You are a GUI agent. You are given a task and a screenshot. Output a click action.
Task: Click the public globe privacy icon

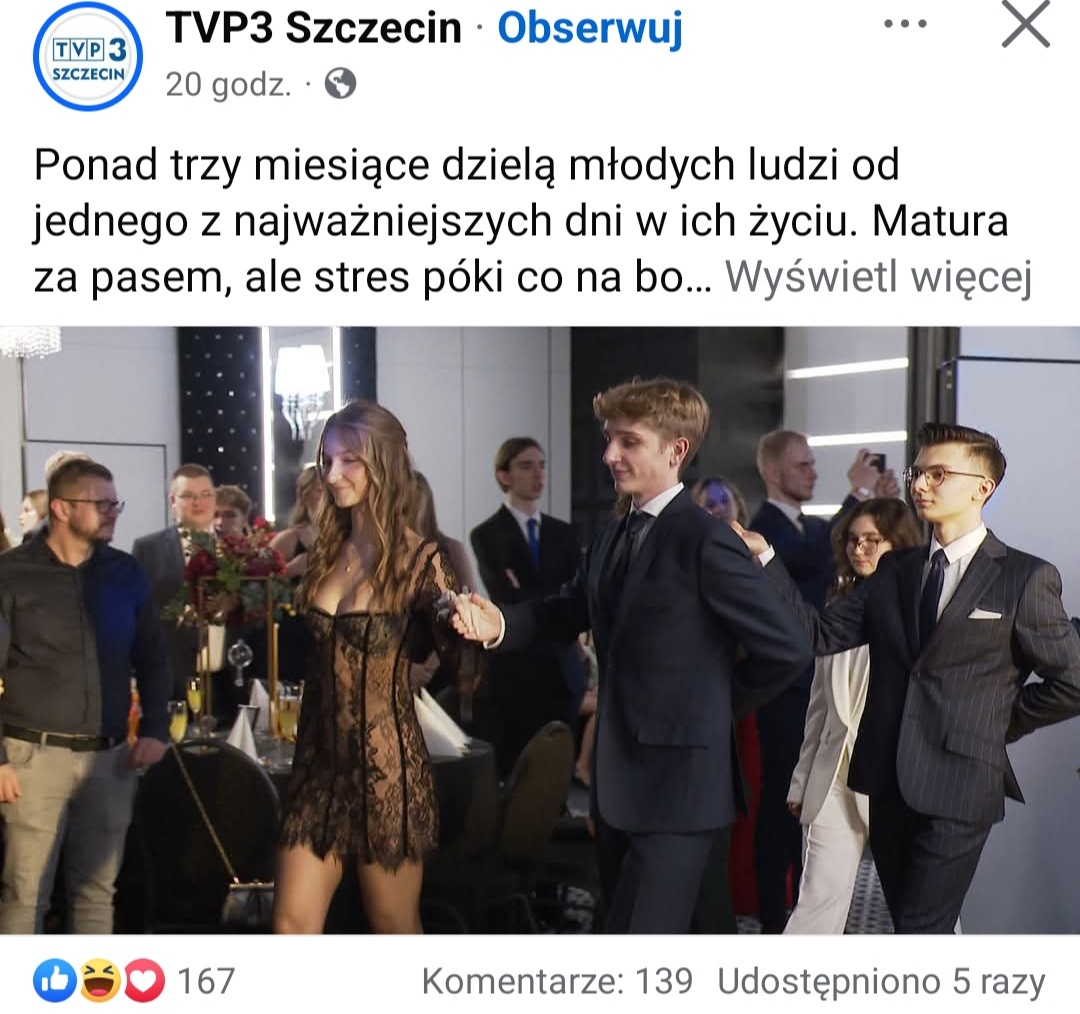click(340, 84)
